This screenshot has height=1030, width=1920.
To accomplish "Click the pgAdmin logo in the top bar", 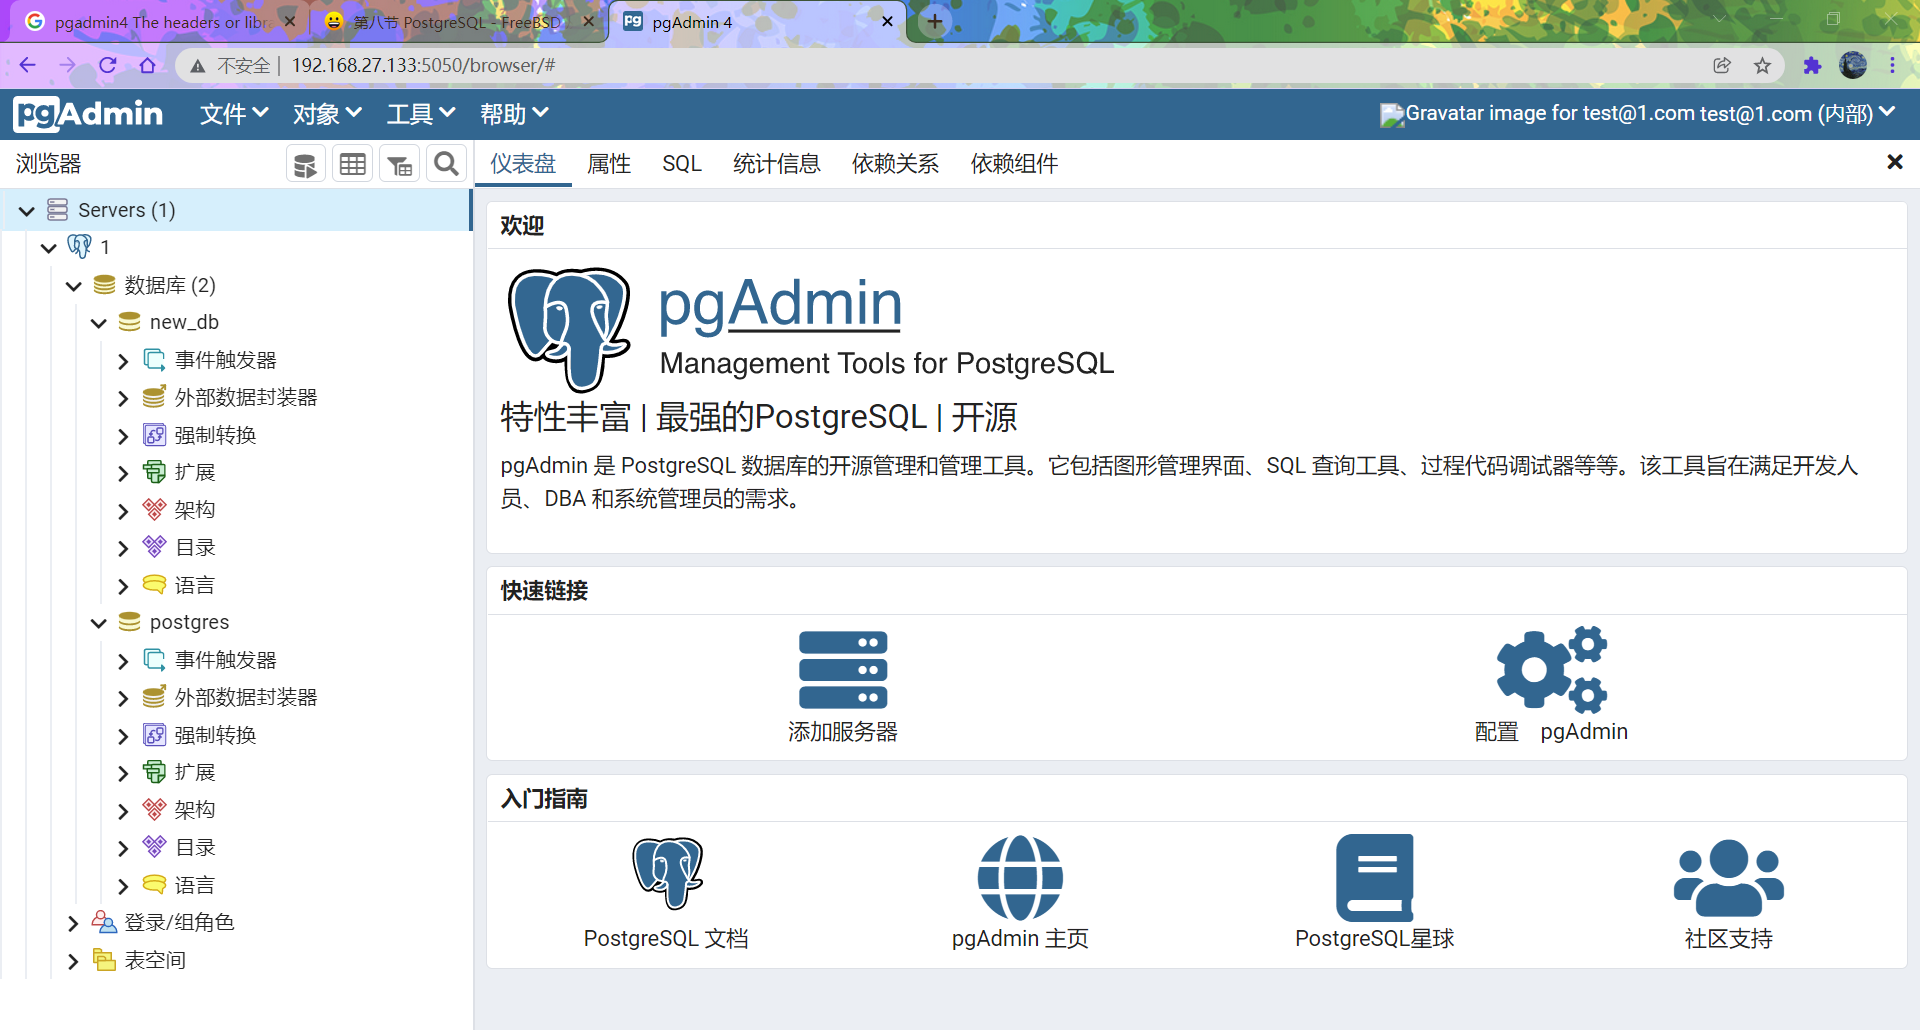I will click(x=88, y=113).
